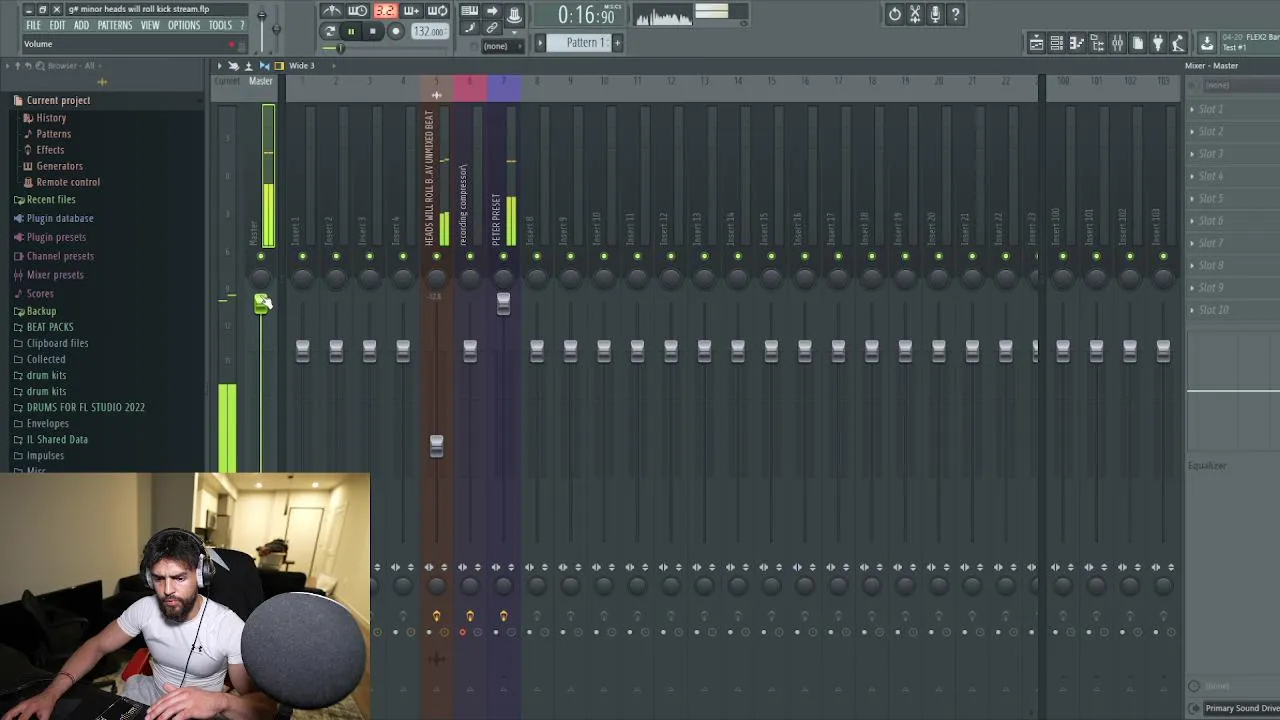
Task: Stop playback with the stop button
Action: click(x=372, y=31)
